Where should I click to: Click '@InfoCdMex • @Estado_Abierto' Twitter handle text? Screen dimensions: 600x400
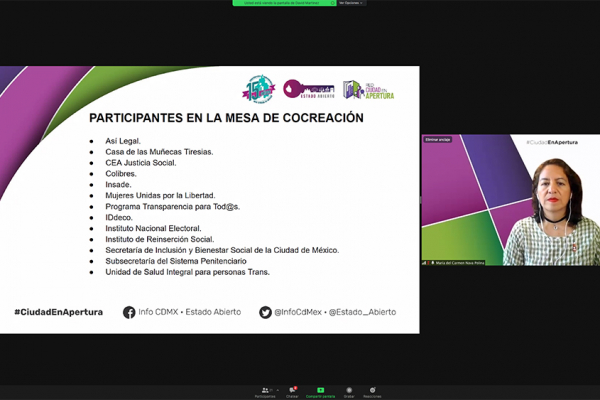click(335, 312)
